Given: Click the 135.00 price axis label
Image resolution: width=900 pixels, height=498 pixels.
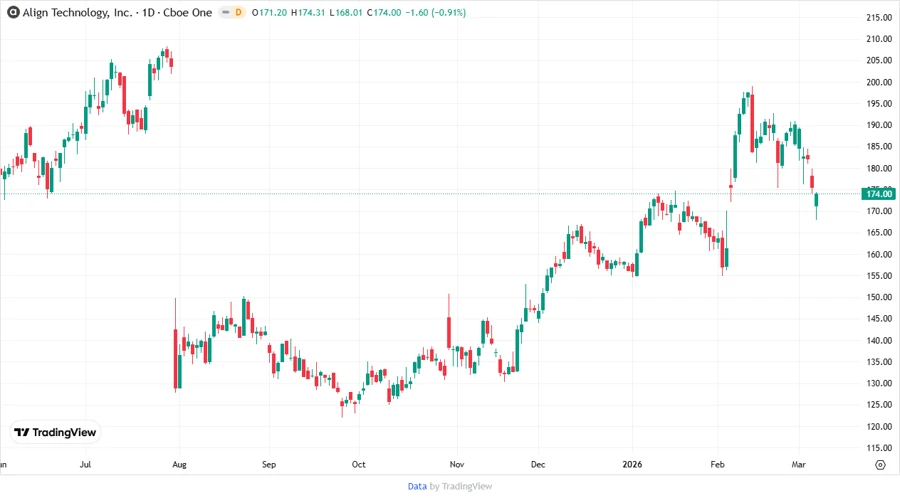Looking at the screenshot, I should 879,362.
